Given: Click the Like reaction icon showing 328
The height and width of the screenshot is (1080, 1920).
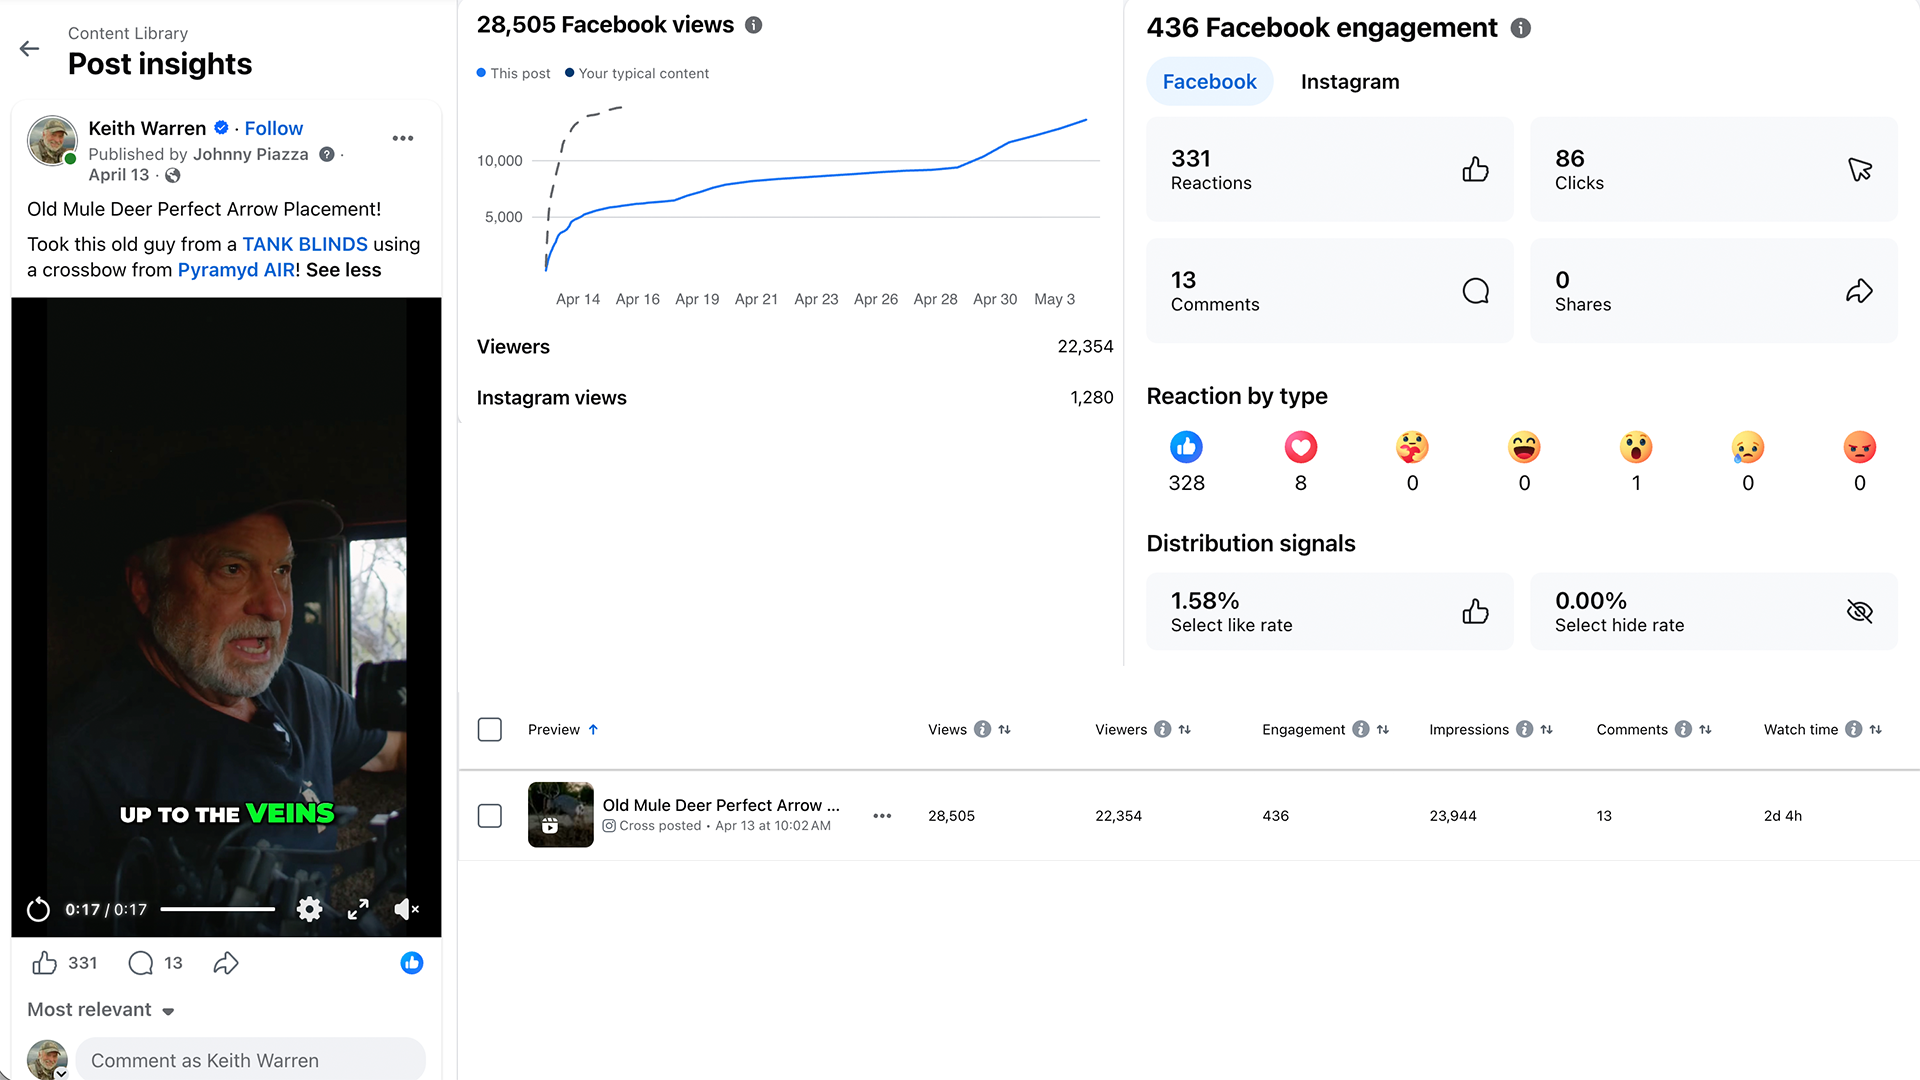Looking at the screenshot, I should (1187, 447).
